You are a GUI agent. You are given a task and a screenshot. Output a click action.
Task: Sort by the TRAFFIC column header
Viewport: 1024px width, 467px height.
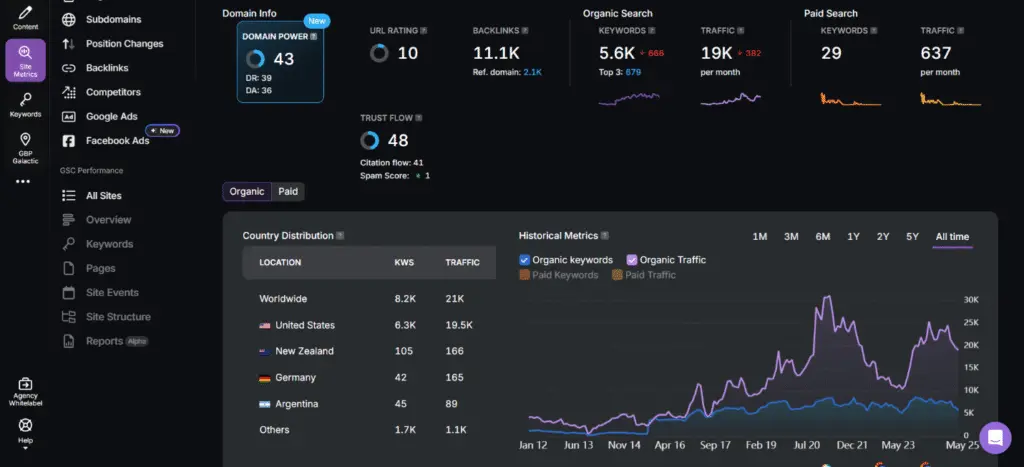[462, 263]
